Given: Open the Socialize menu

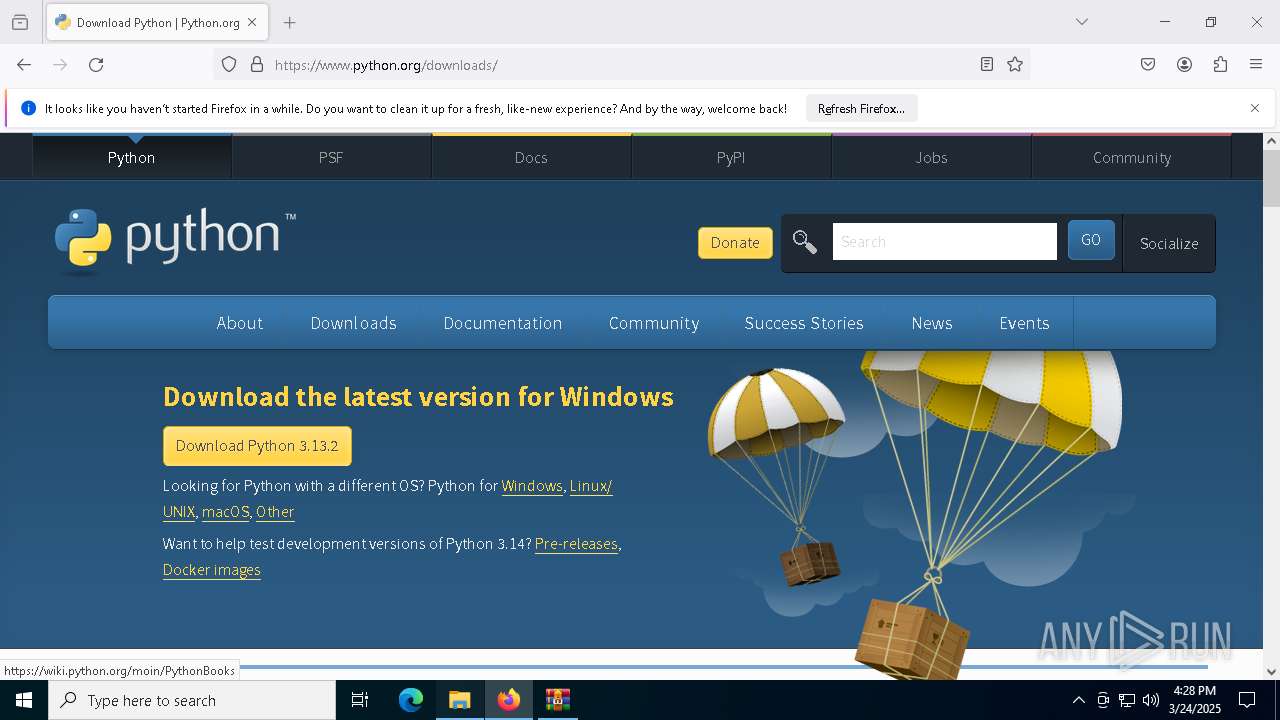Looking at the screenshot, I should coord(1169,243).
